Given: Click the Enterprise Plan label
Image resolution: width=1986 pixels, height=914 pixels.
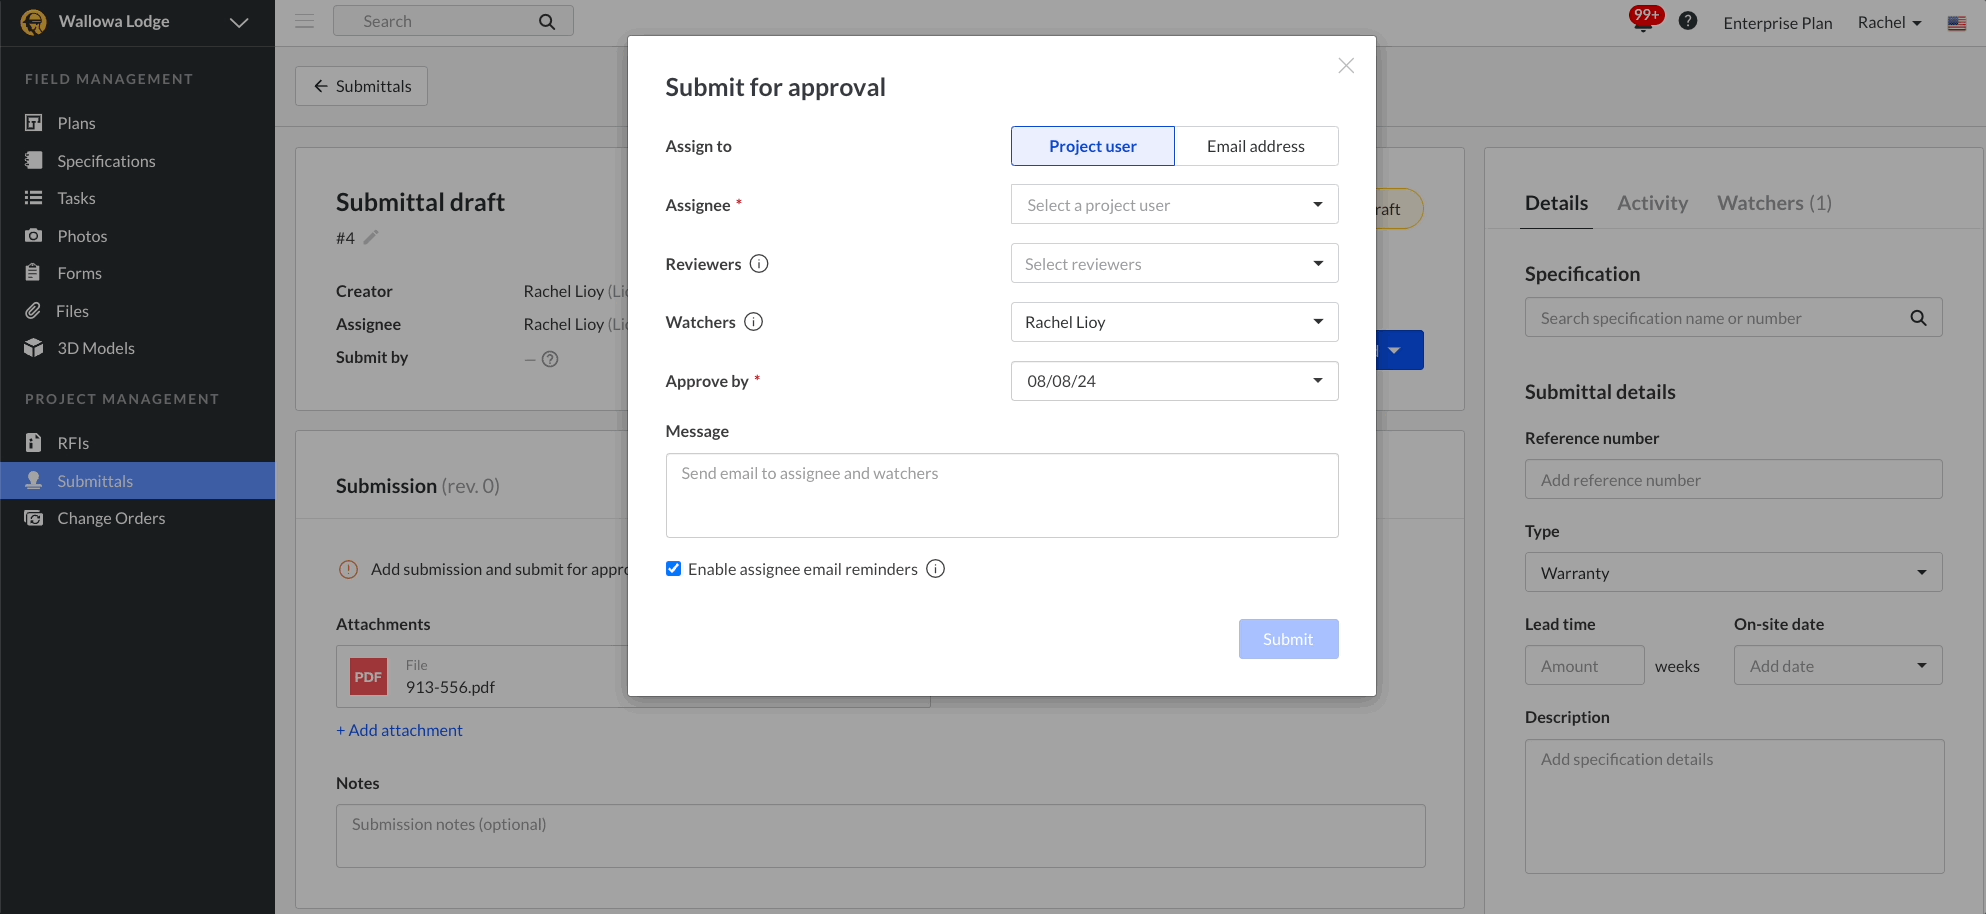Looking at the screenshot, I should click(1777, 23).
